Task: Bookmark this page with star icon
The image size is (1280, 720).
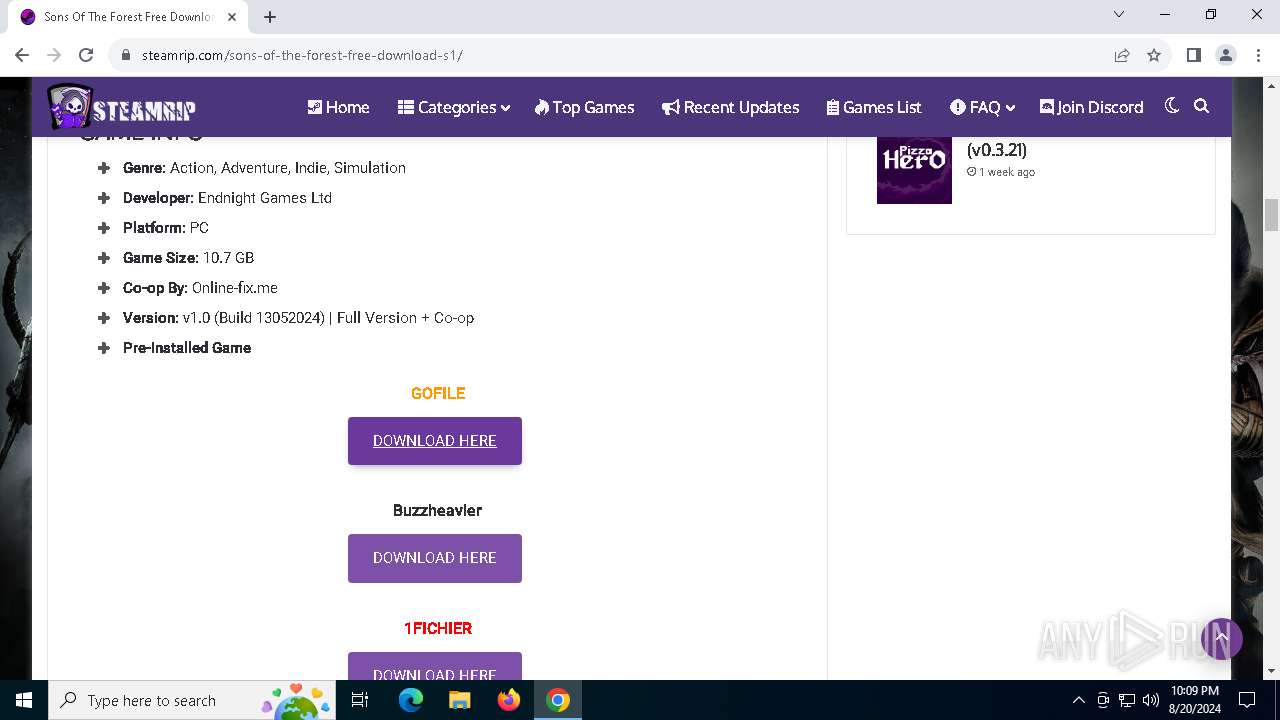Action: [1154, 55]
